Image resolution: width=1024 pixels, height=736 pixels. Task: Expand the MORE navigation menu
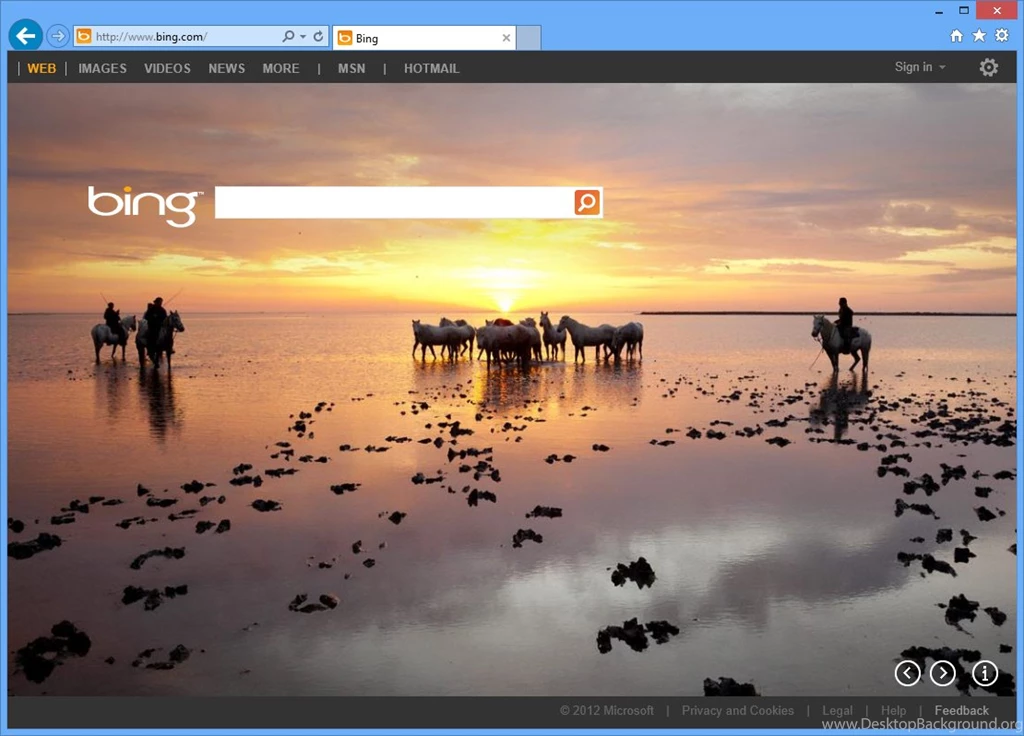point(281,68)
